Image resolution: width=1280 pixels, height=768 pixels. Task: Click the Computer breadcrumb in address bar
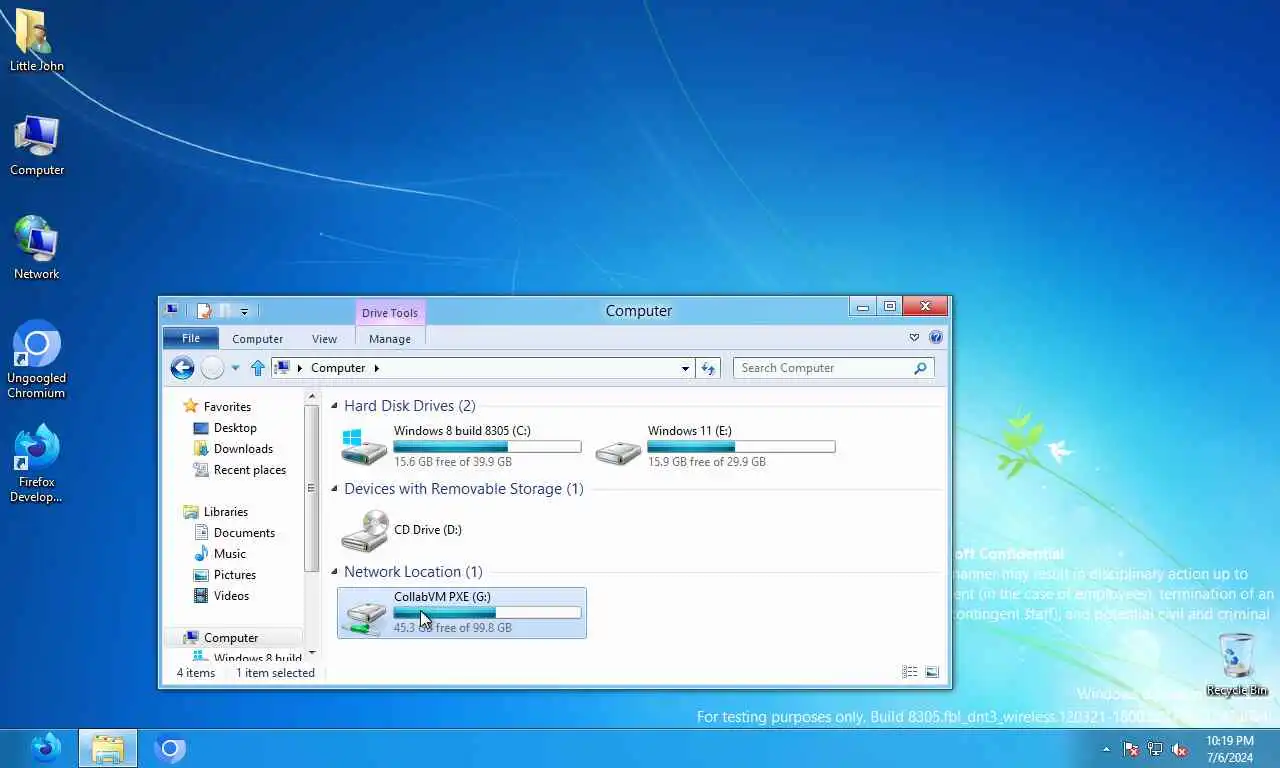pyautogui.click(x=338, y=368)
